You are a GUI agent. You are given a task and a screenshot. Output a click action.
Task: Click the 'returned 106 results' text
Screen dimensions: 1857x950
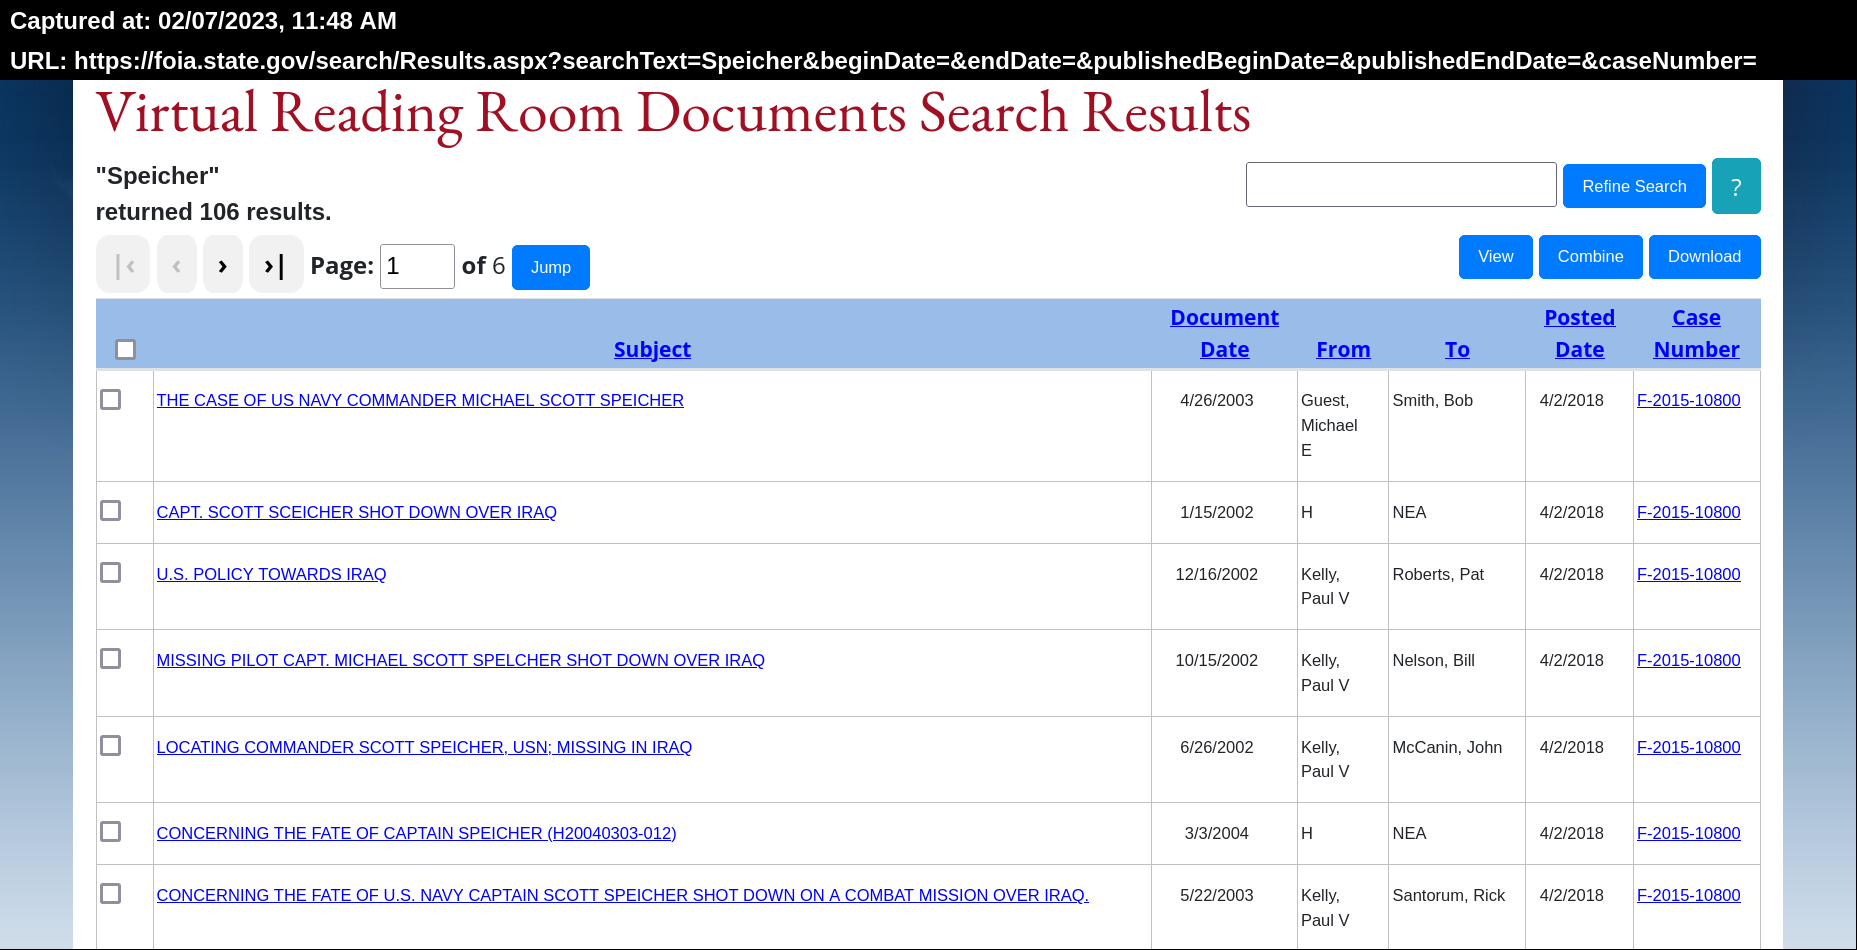pos(213,212)
